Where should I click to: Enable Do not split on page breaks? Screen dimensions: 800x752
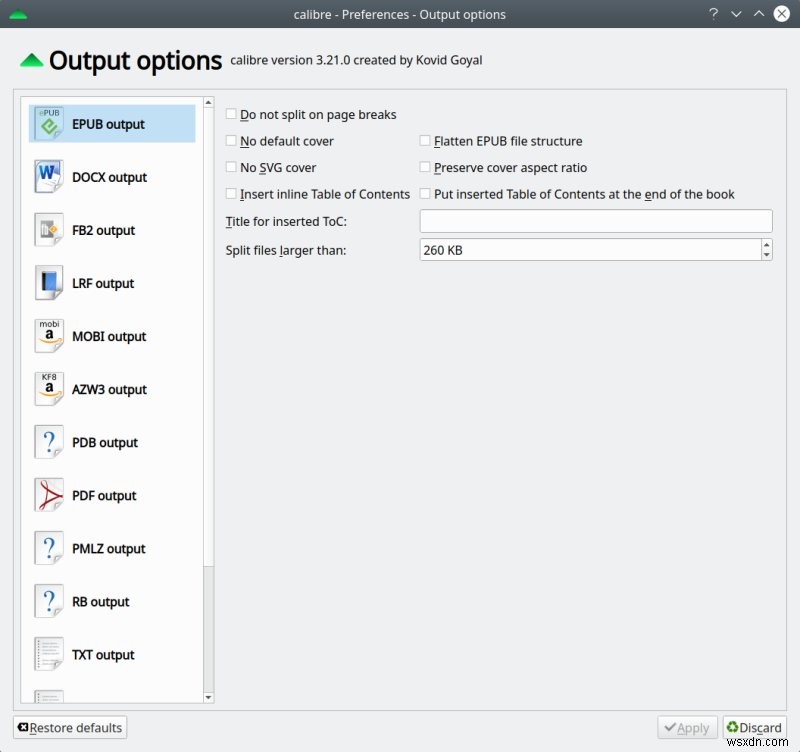point(232,115)
